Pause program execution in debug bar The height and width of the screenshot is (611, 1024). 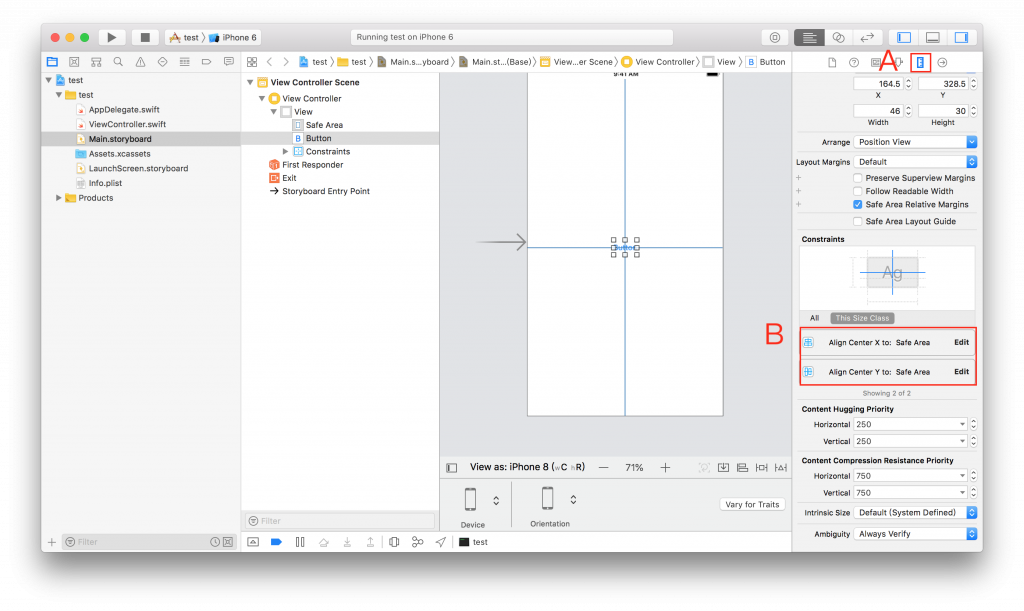click(300, 542)
